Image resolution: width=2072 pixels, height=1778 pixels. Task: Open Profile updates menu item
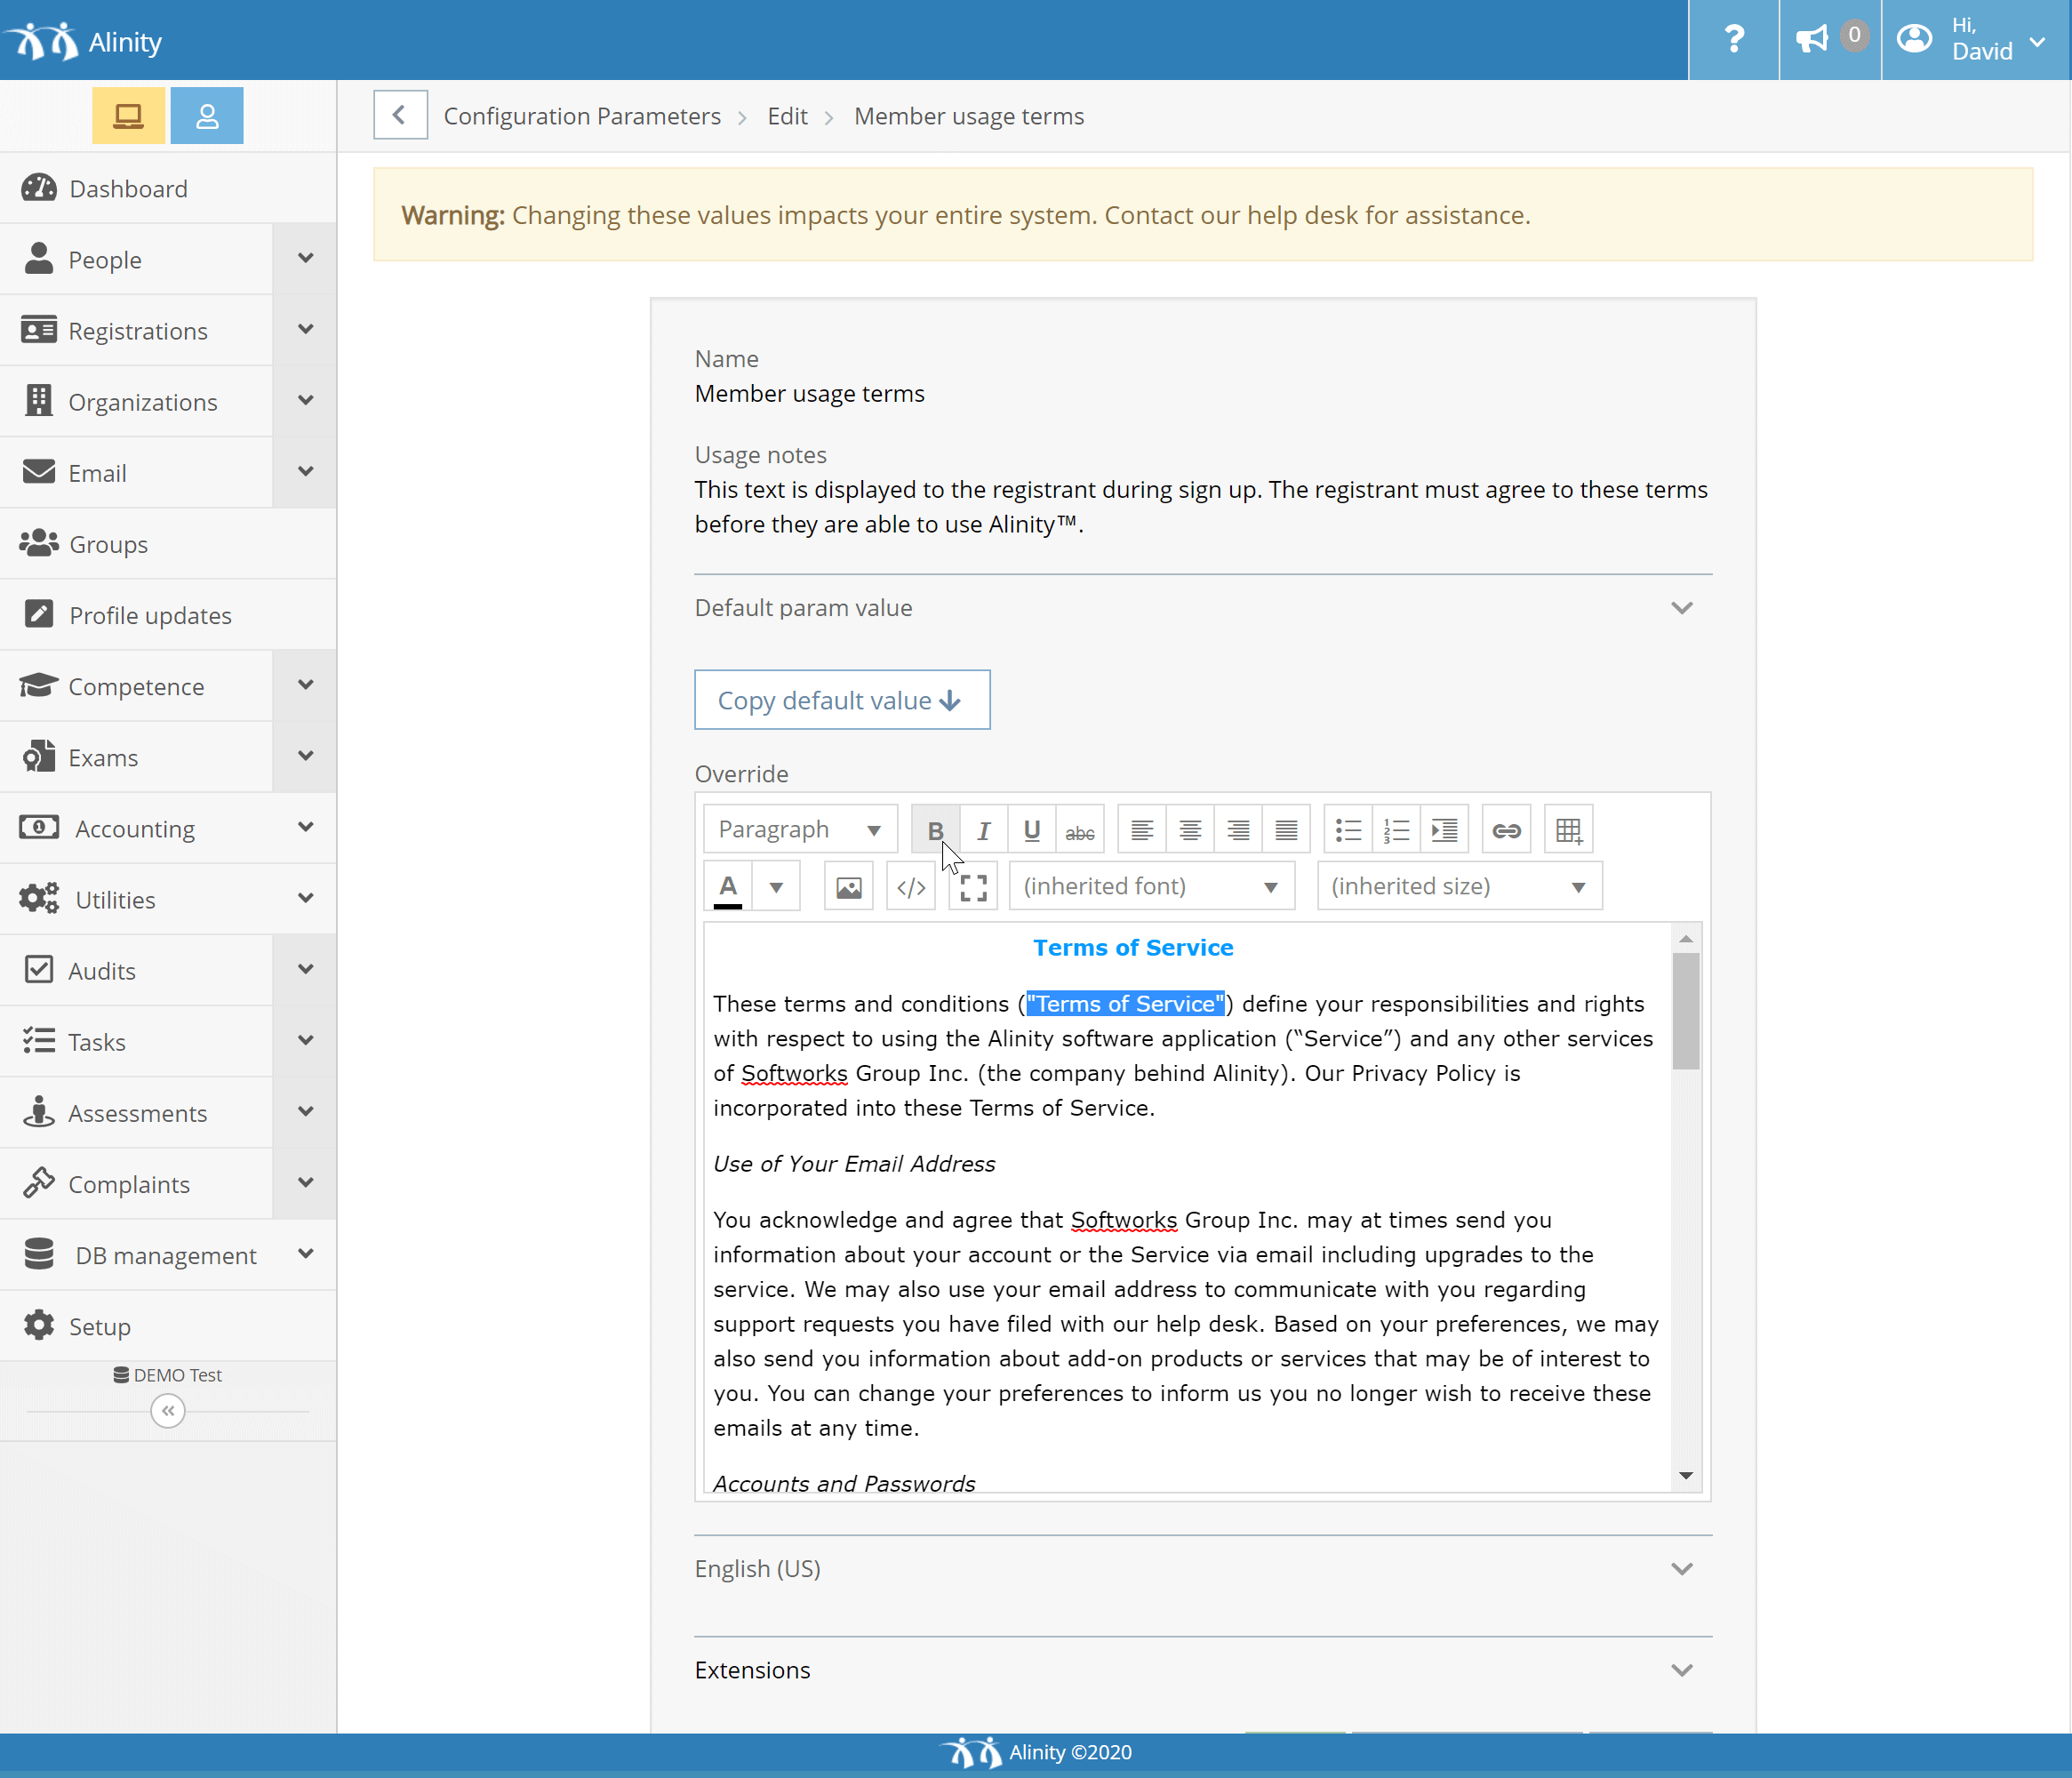168,615
